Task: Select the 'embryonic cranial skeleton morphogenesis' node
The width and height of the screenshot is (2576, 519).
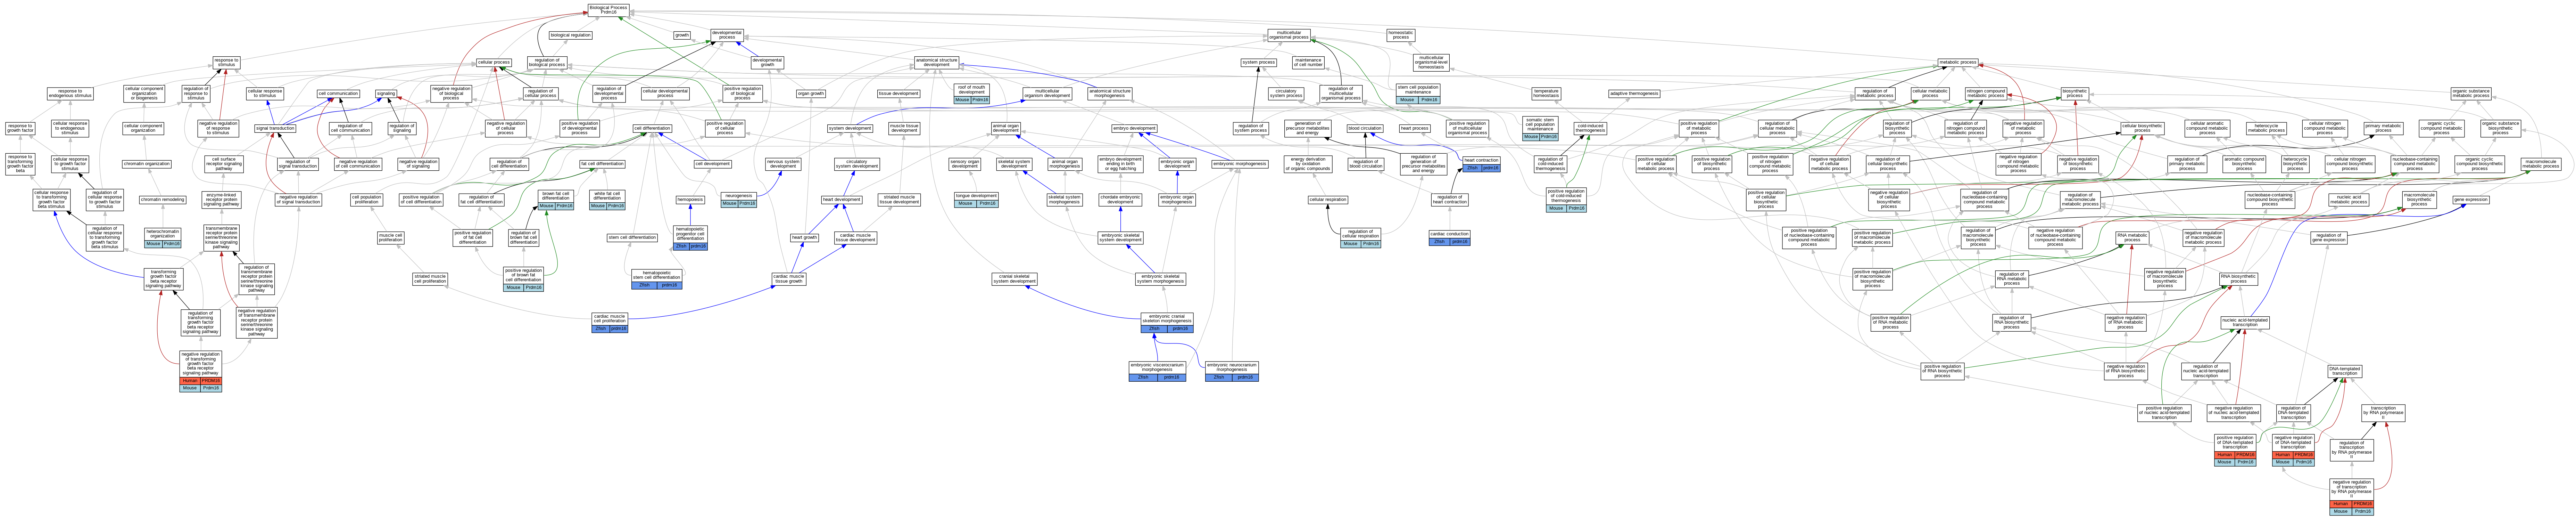Action: (1167, 322)
